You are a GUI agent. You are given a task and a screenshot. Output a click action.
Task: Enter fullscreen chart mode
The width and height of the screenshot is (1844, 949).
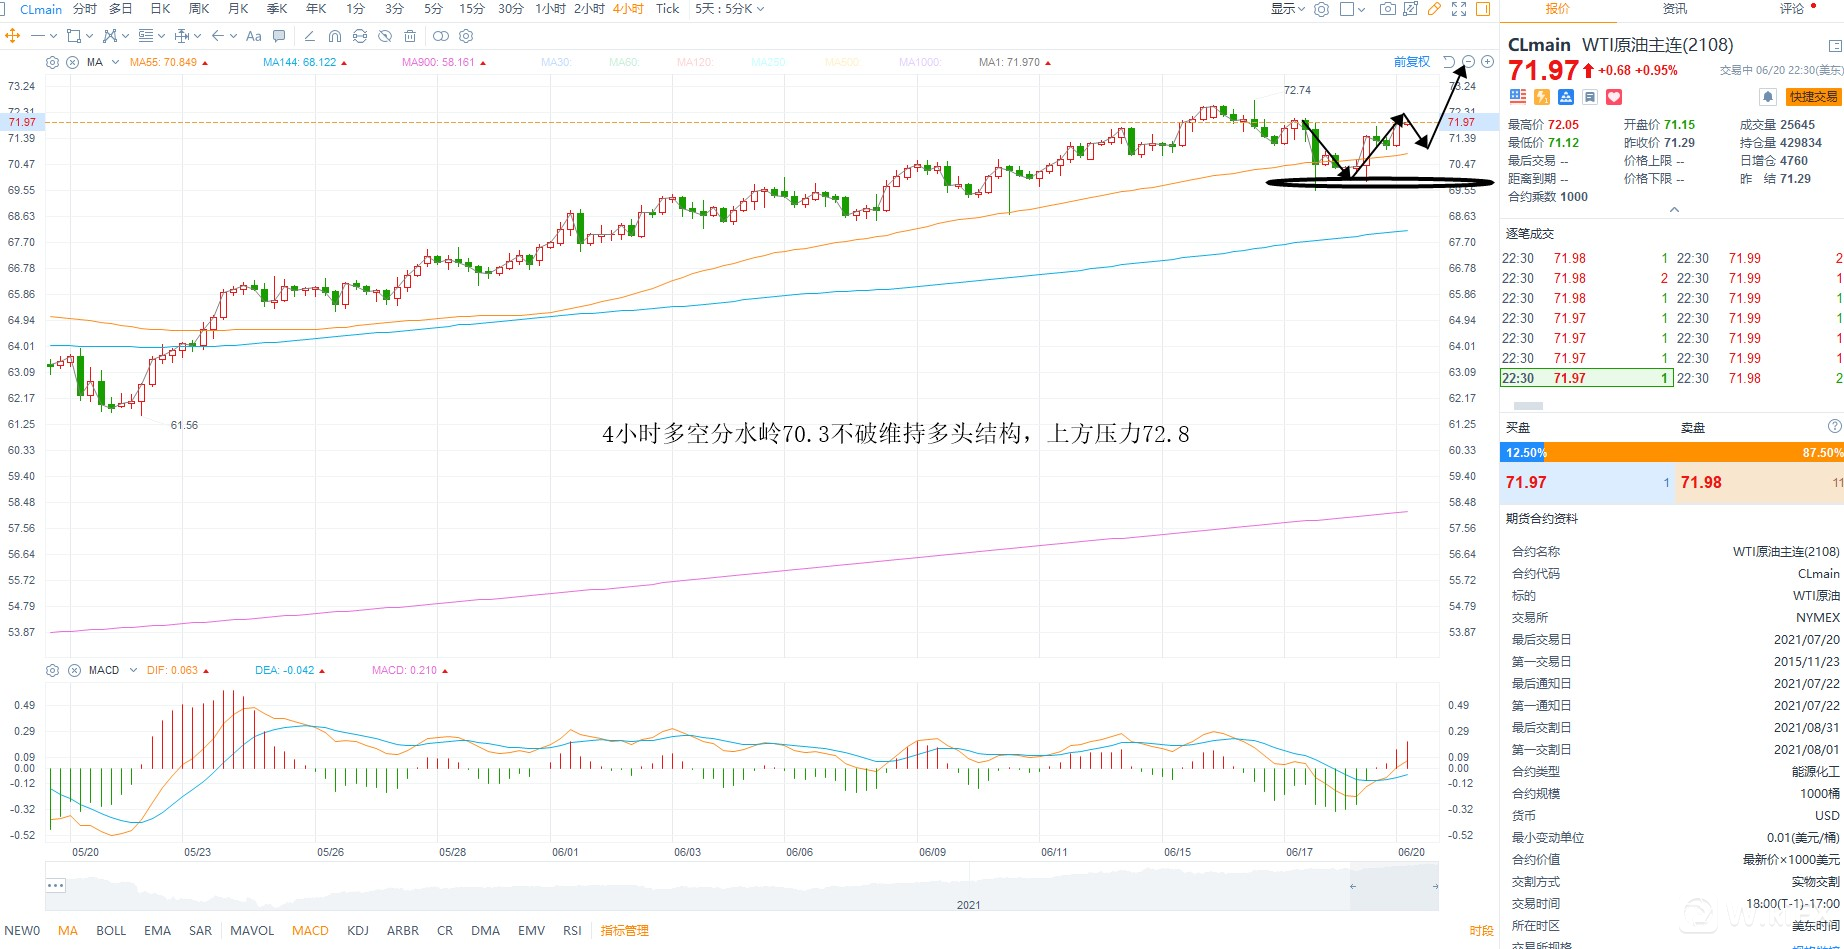[1459, 9]
